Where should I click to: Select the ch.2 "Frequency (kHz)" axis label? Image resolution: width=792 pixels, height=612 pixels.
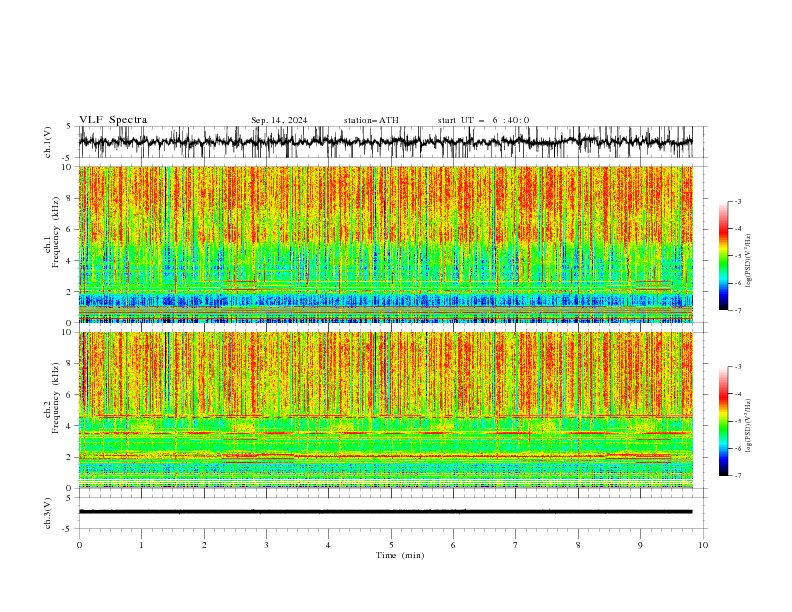[55, 398]
